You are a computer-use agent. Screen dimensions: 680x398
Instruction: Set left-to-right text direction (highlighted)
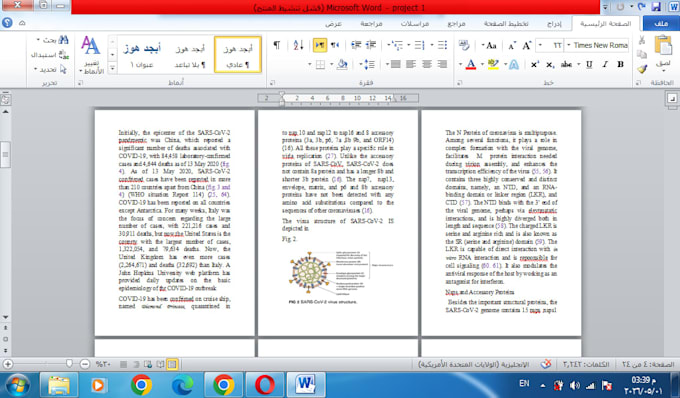pyautogui.click(x=320, y=45)
